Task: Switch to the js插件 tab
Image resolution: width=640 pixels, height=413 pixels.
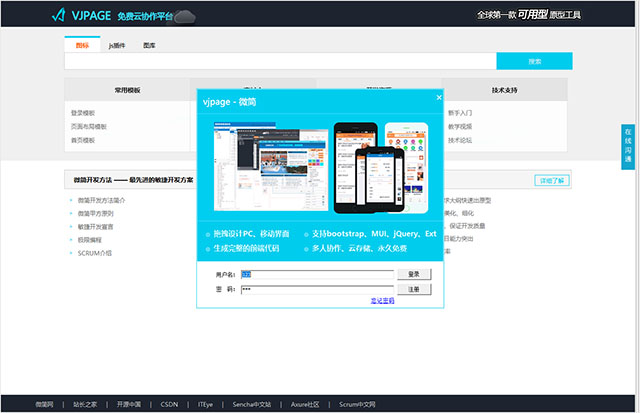Action: (117, 45)
